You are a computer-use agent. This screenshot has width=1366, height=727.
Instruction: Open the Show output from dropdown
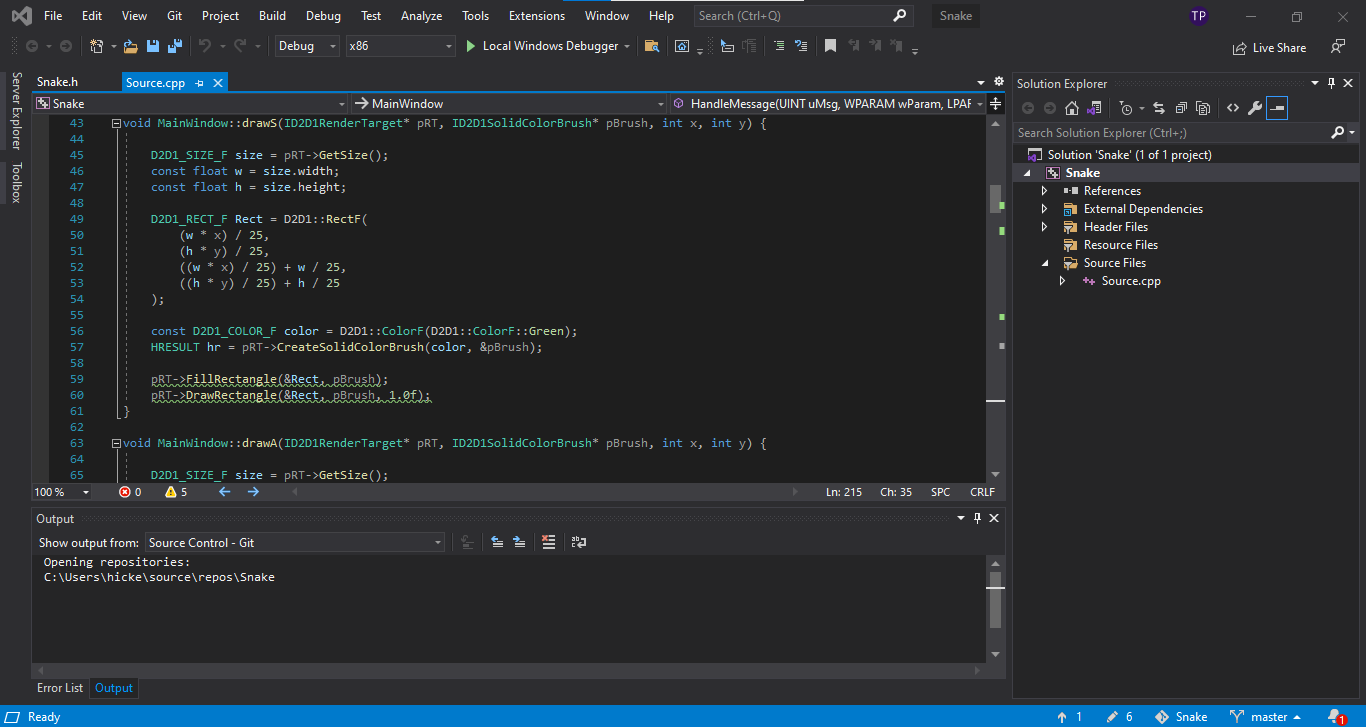pos(295,542)
